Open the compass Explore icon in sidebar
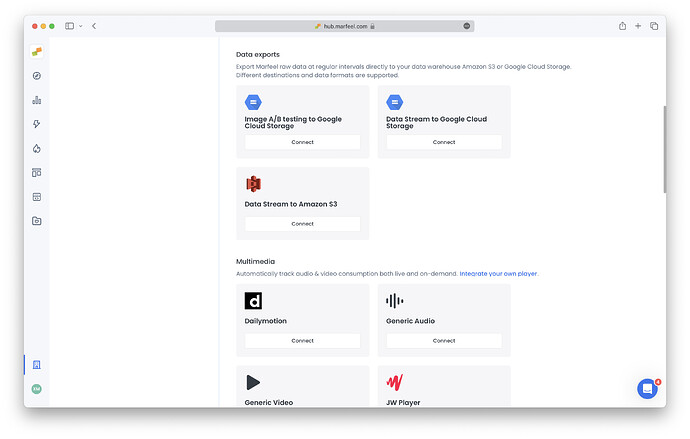 coord(37,76)
